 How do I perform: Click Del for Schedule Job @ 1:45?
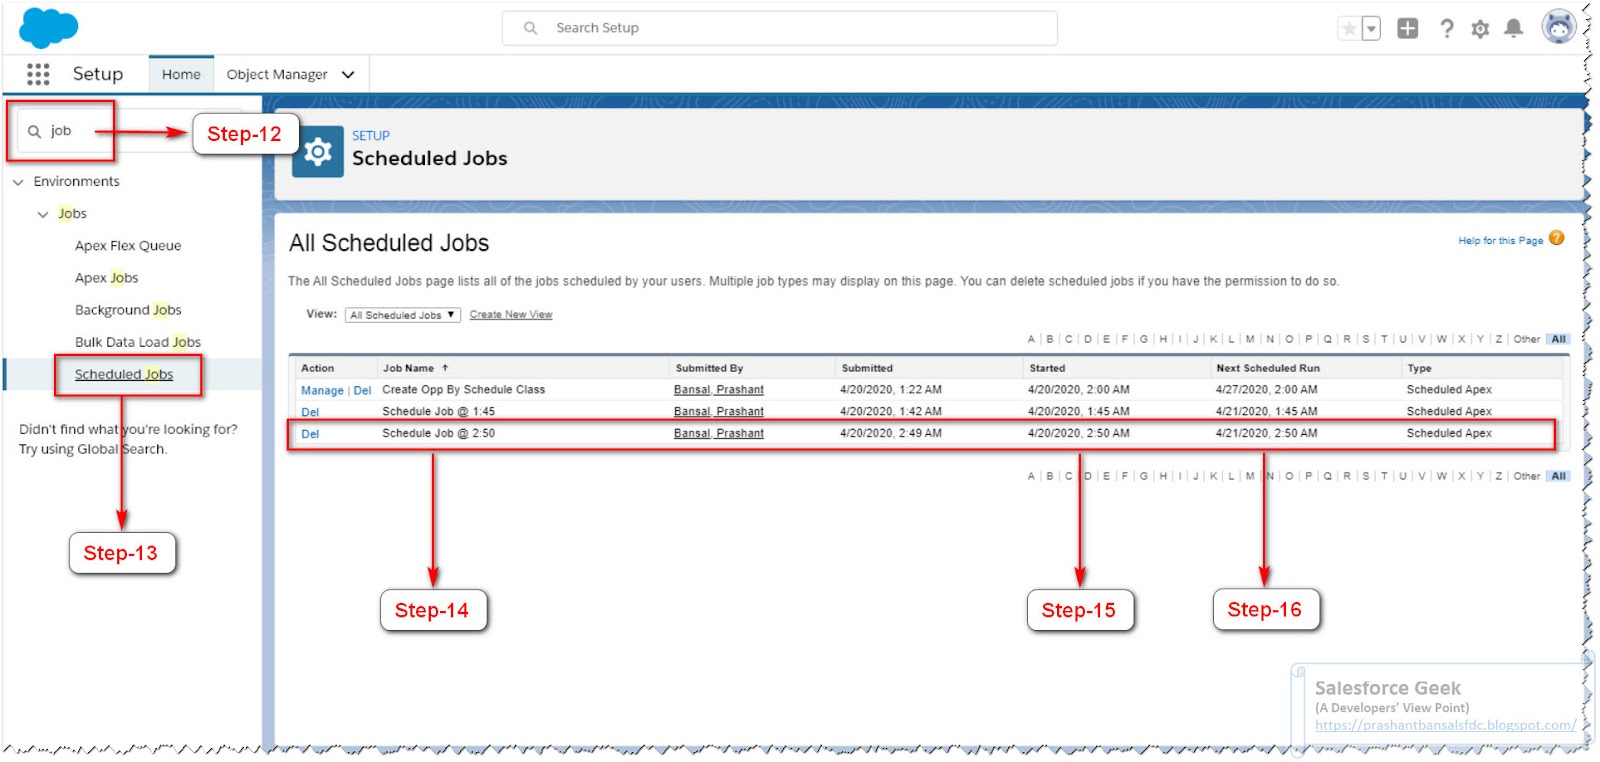[x=310, y=412]
